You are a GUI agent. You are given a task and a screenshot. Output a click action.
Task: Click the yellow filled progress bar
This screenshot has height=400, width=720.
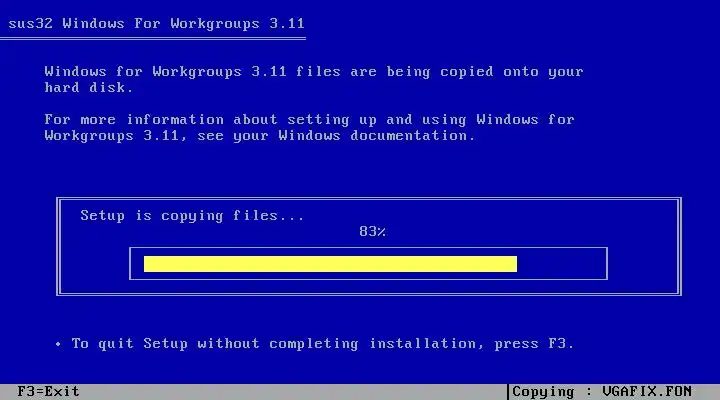click(x=330, y=264)
